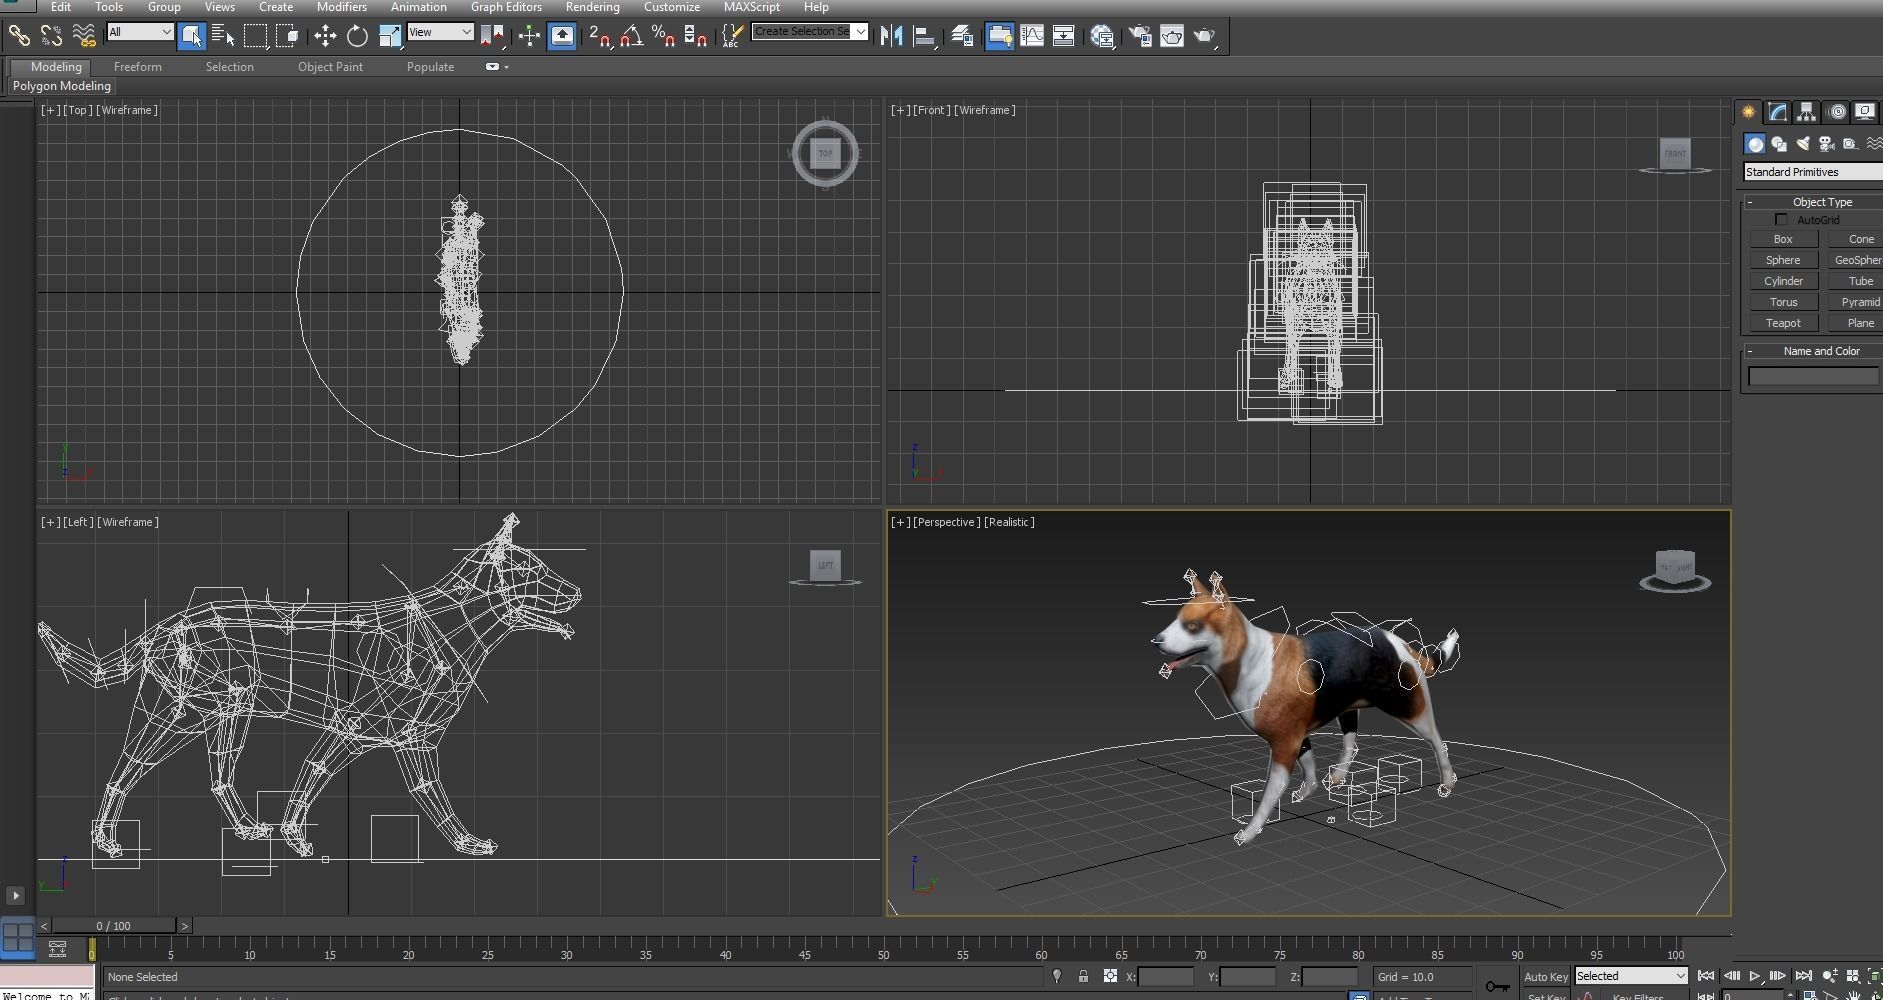The height and width of the screenshot is (1000, 1883).
Task: Click the Box button
Action: [1783, 239]
